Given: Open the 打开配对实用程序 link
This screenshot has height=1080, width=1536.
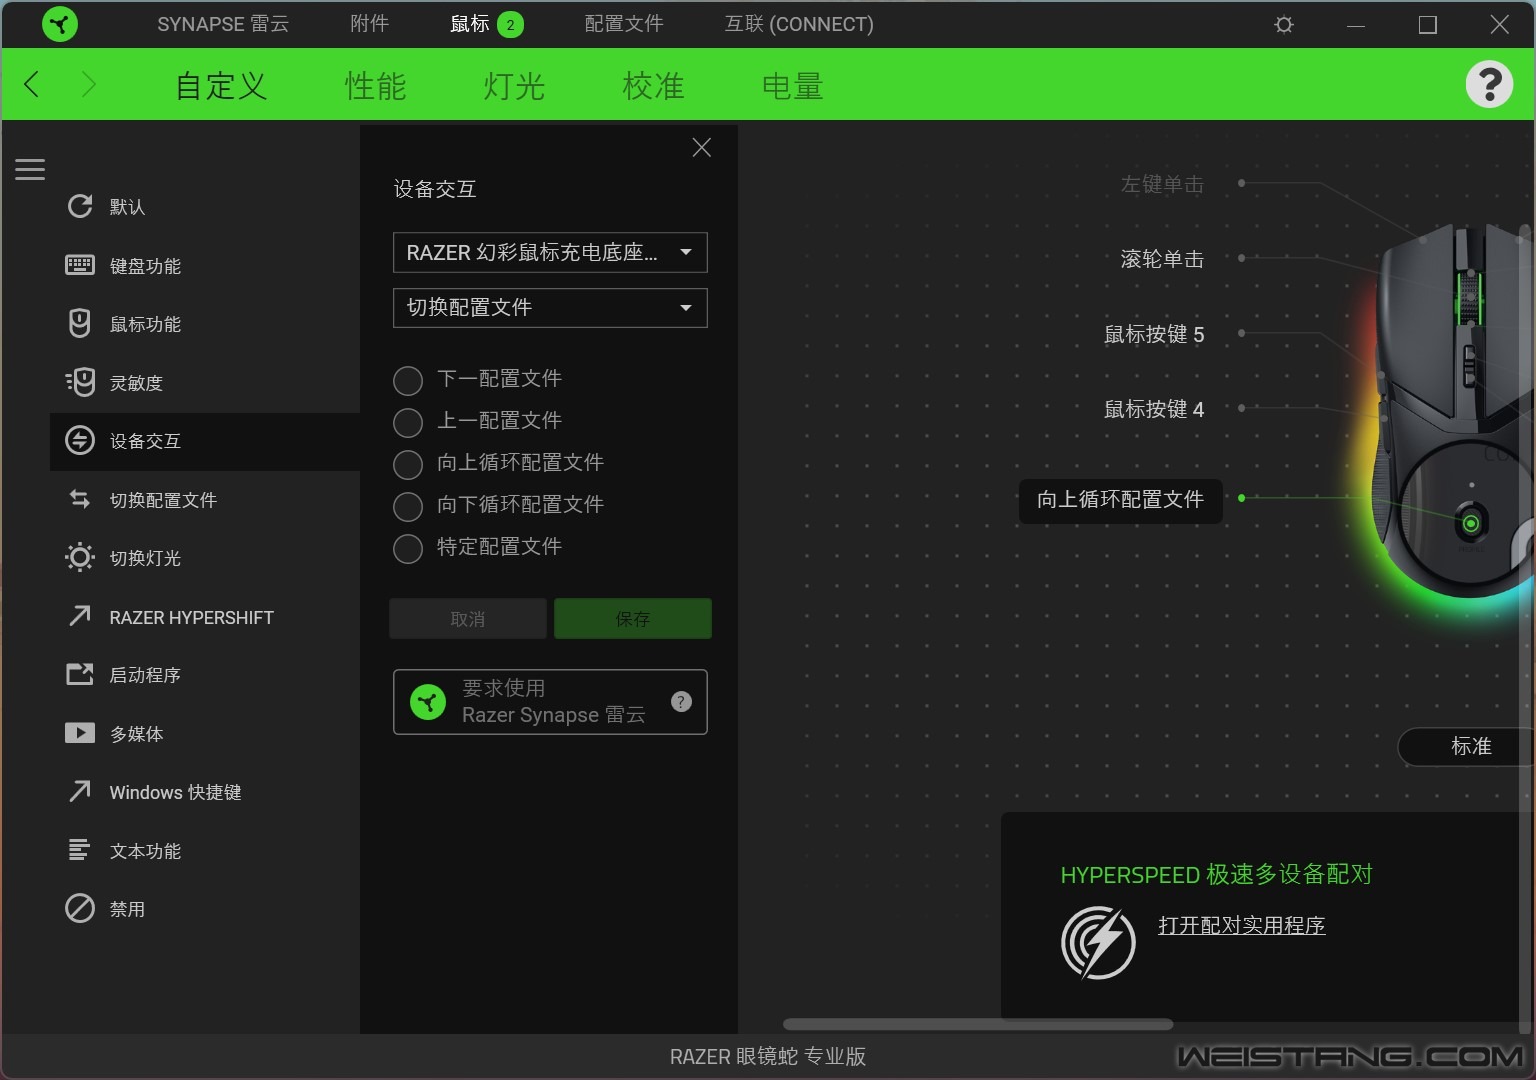Looking at the screenshot, I should pos(1241,925).
